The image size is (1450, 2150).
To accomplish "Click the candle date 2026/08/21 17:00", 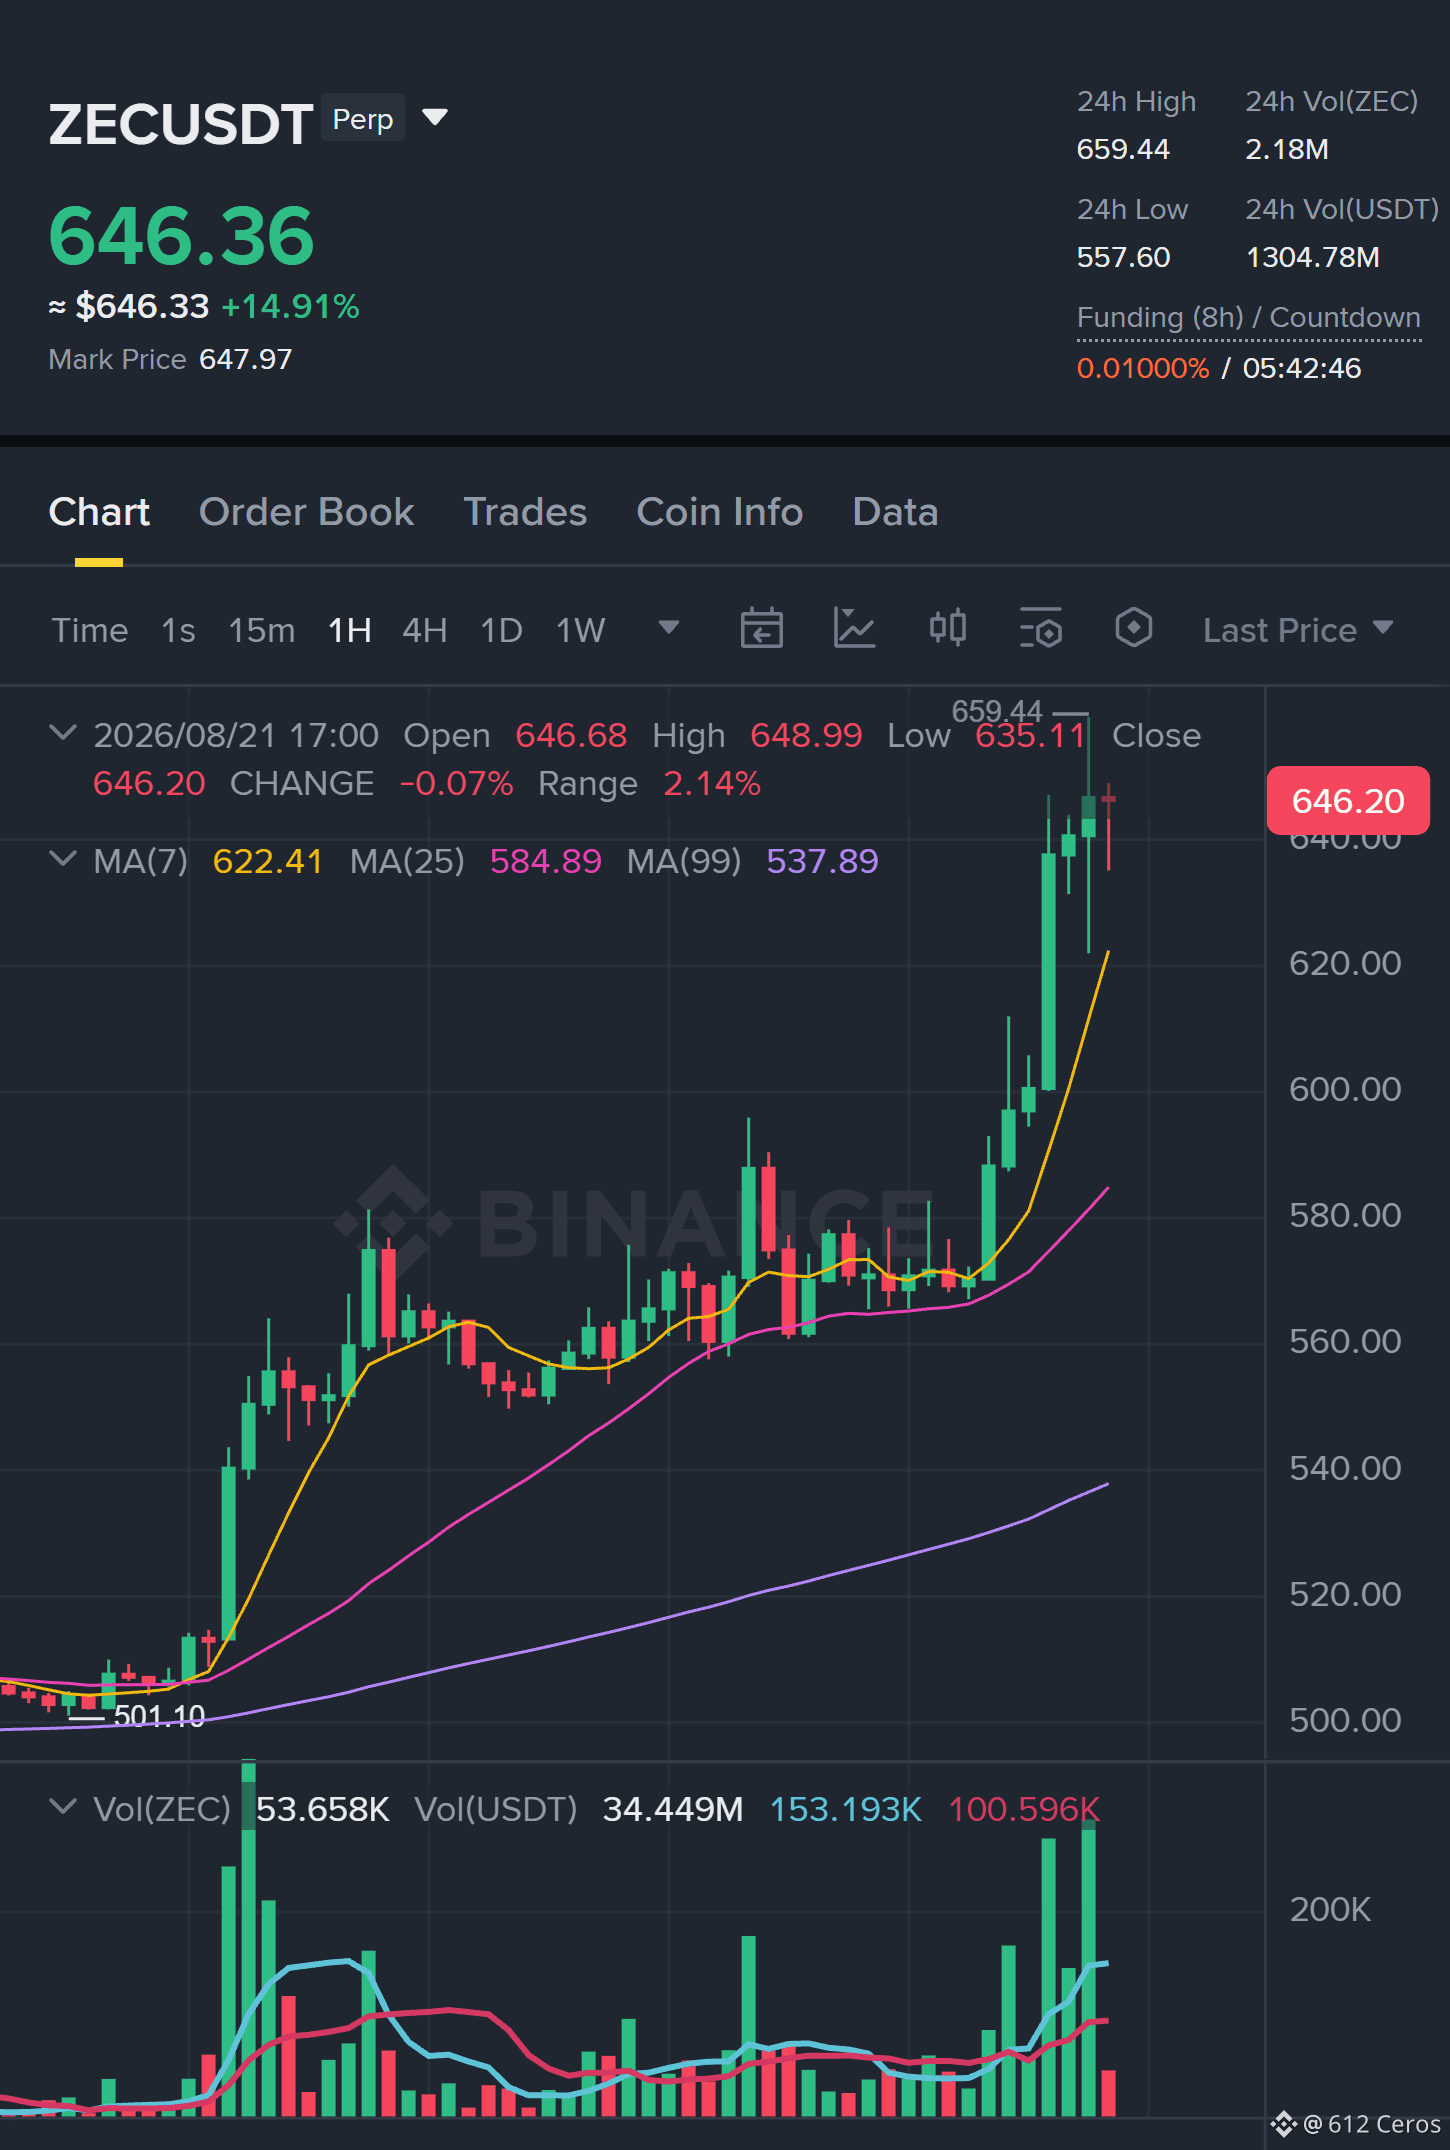I will point(236,735).
